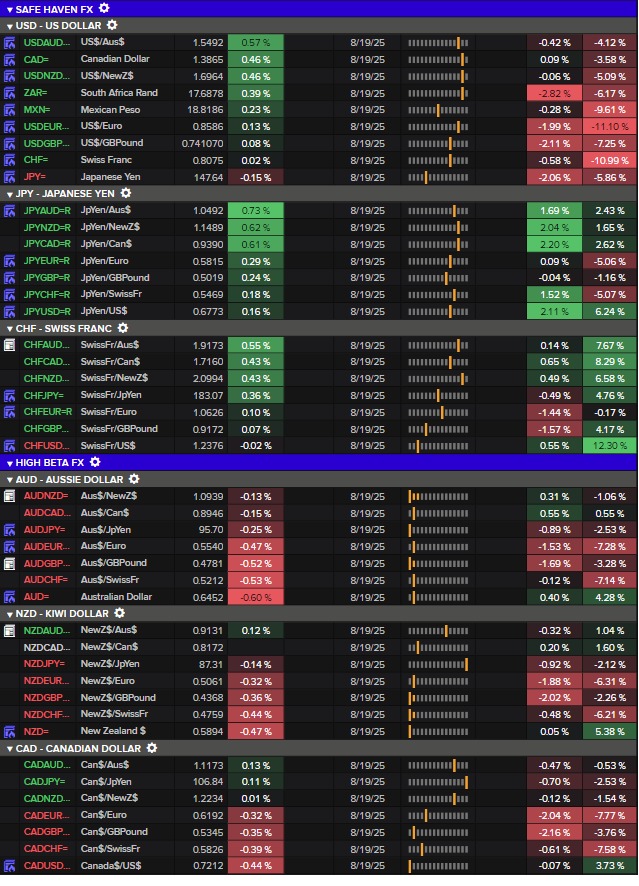Image resolution: width=639 pixels, height=886 pixels.
Task: Open settings gear for SAFE HAVEN FX
Action: click(x=104, y=8)
